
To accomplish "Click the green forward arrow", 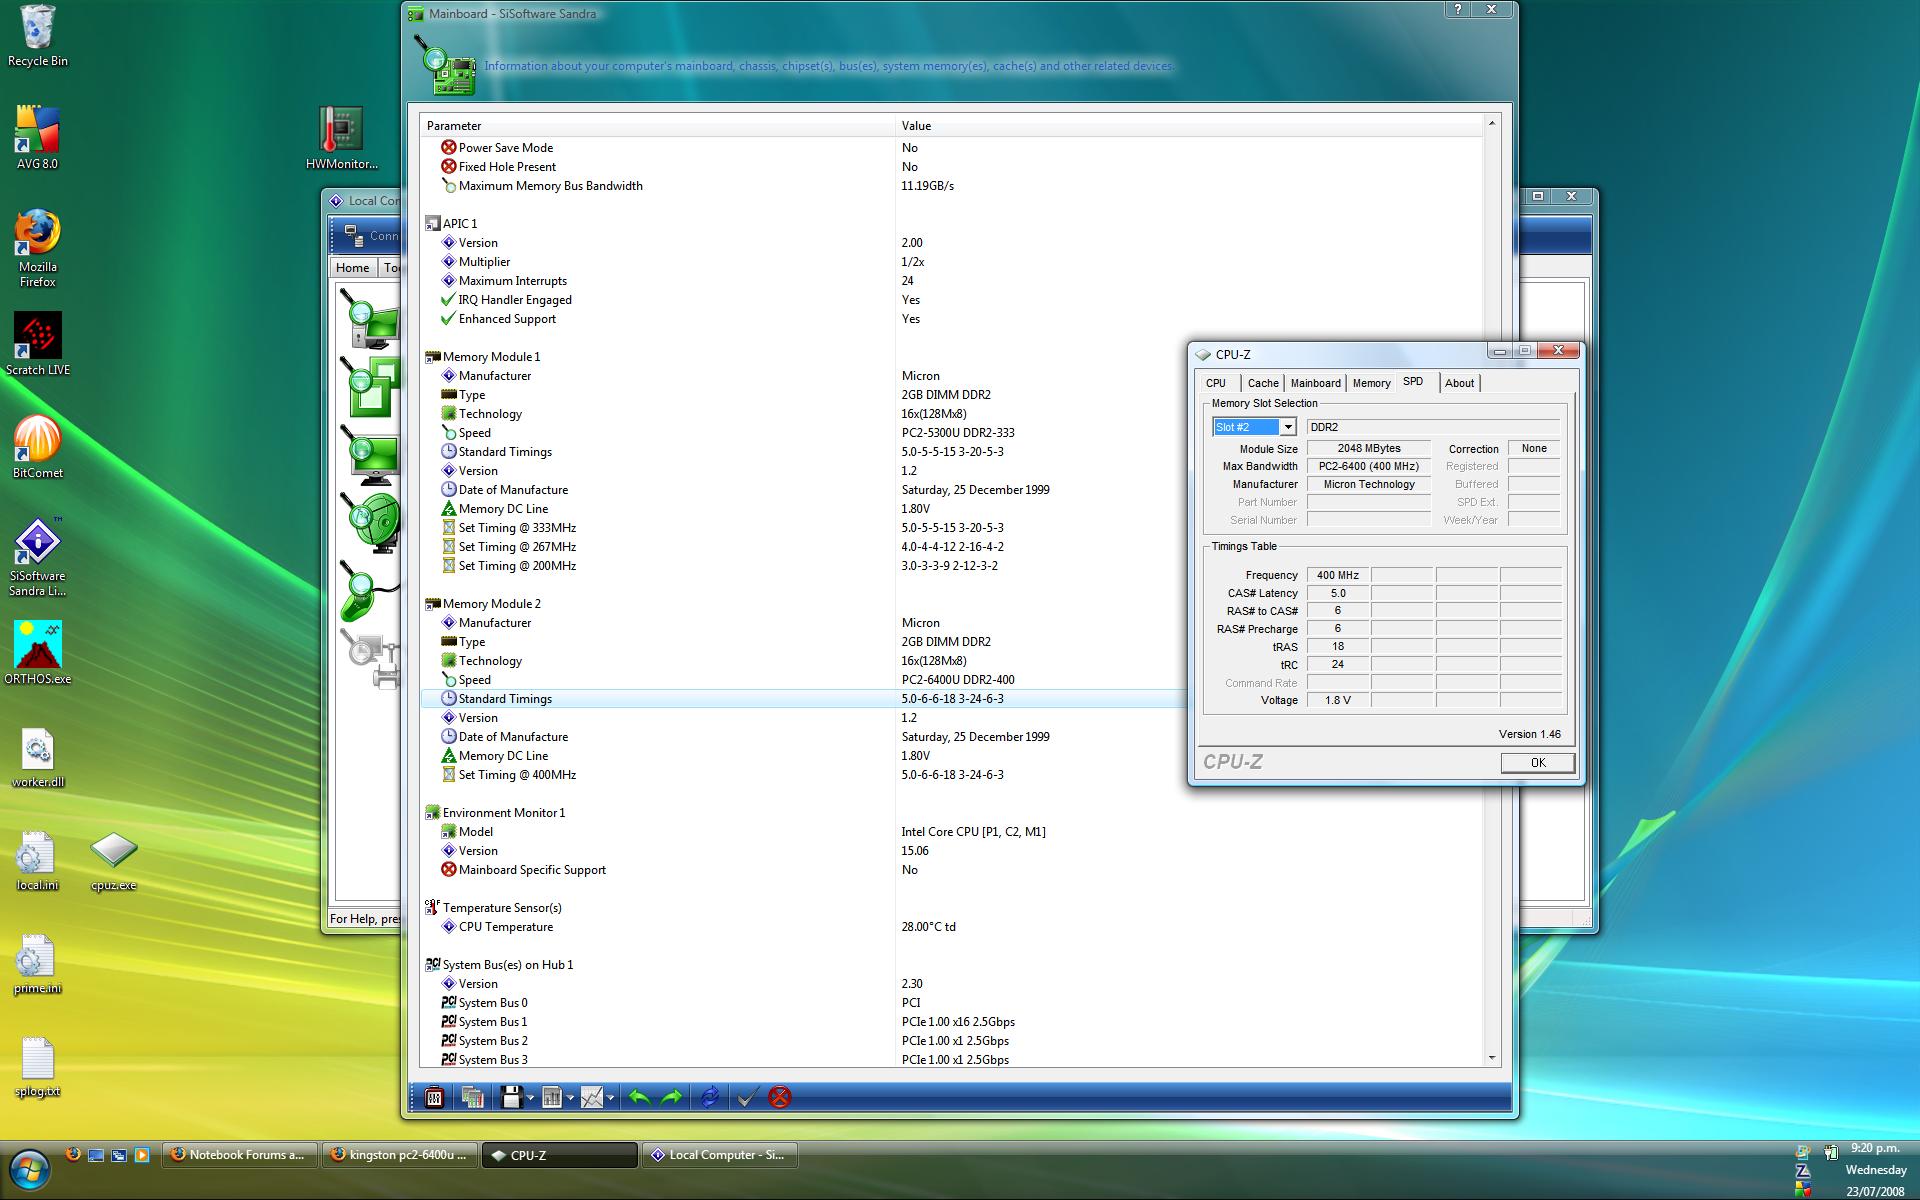I will click(672, 1097).
